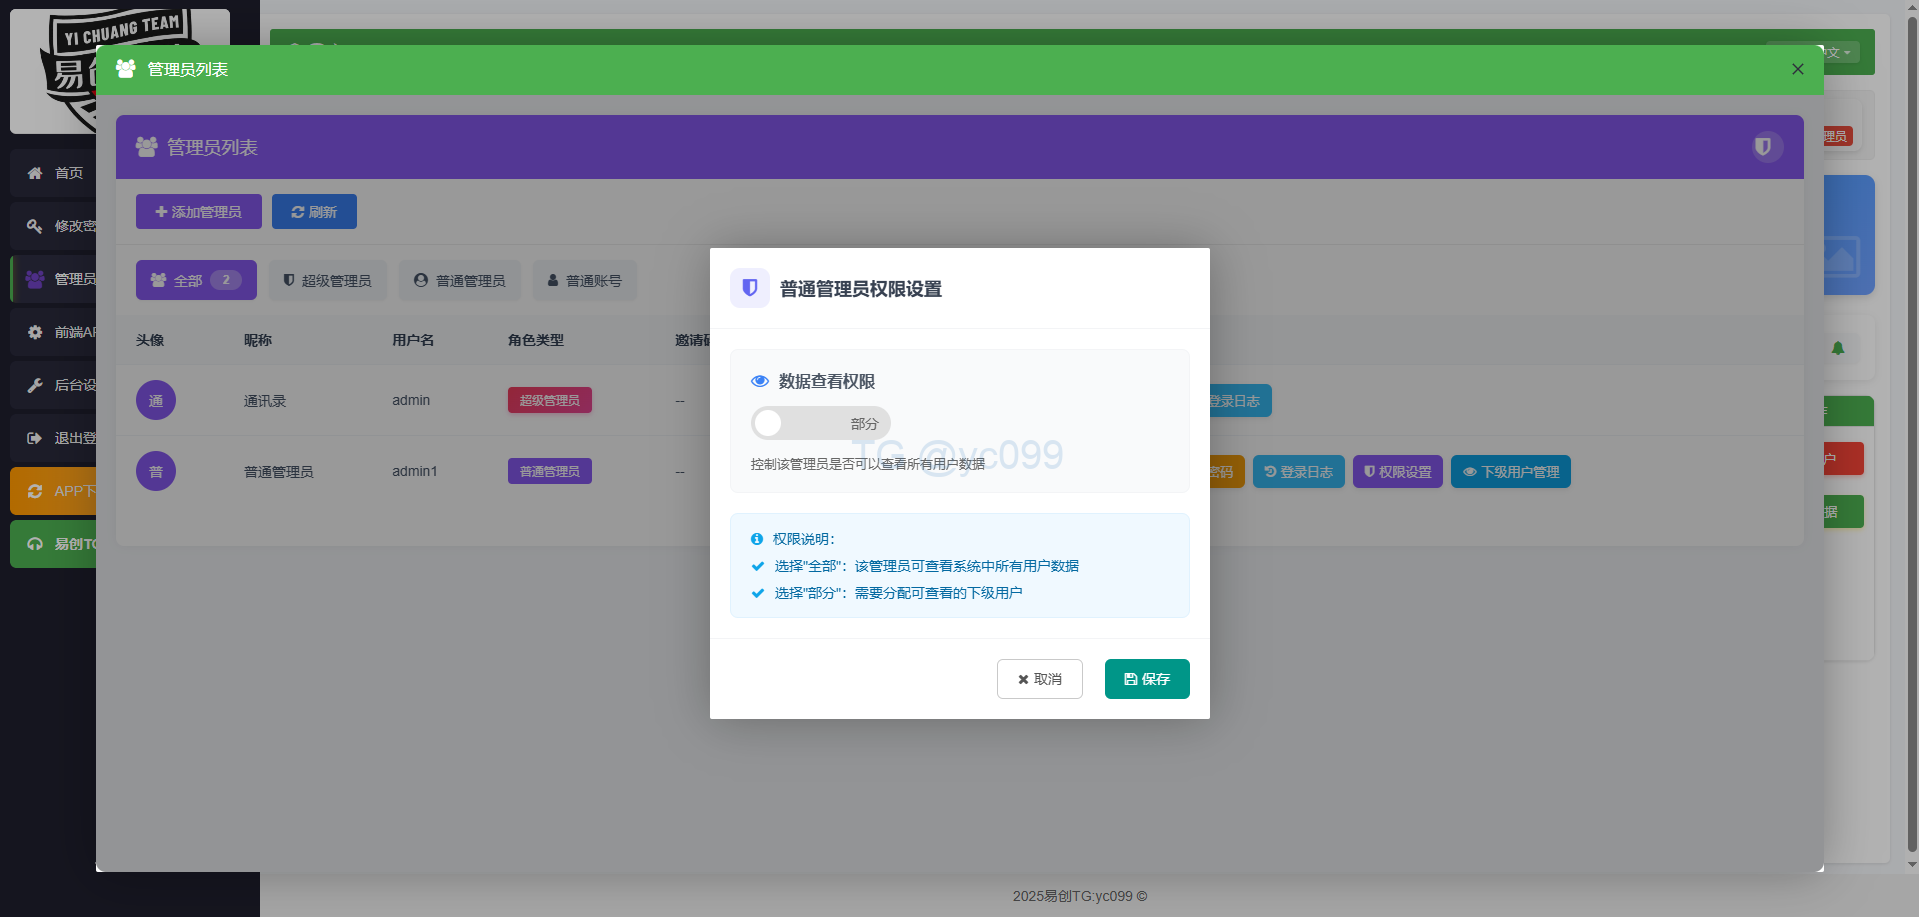Select the 普通账号 filter tab
The width and height of the screenshot is (1919, 917).
click(x=584, y=280)
